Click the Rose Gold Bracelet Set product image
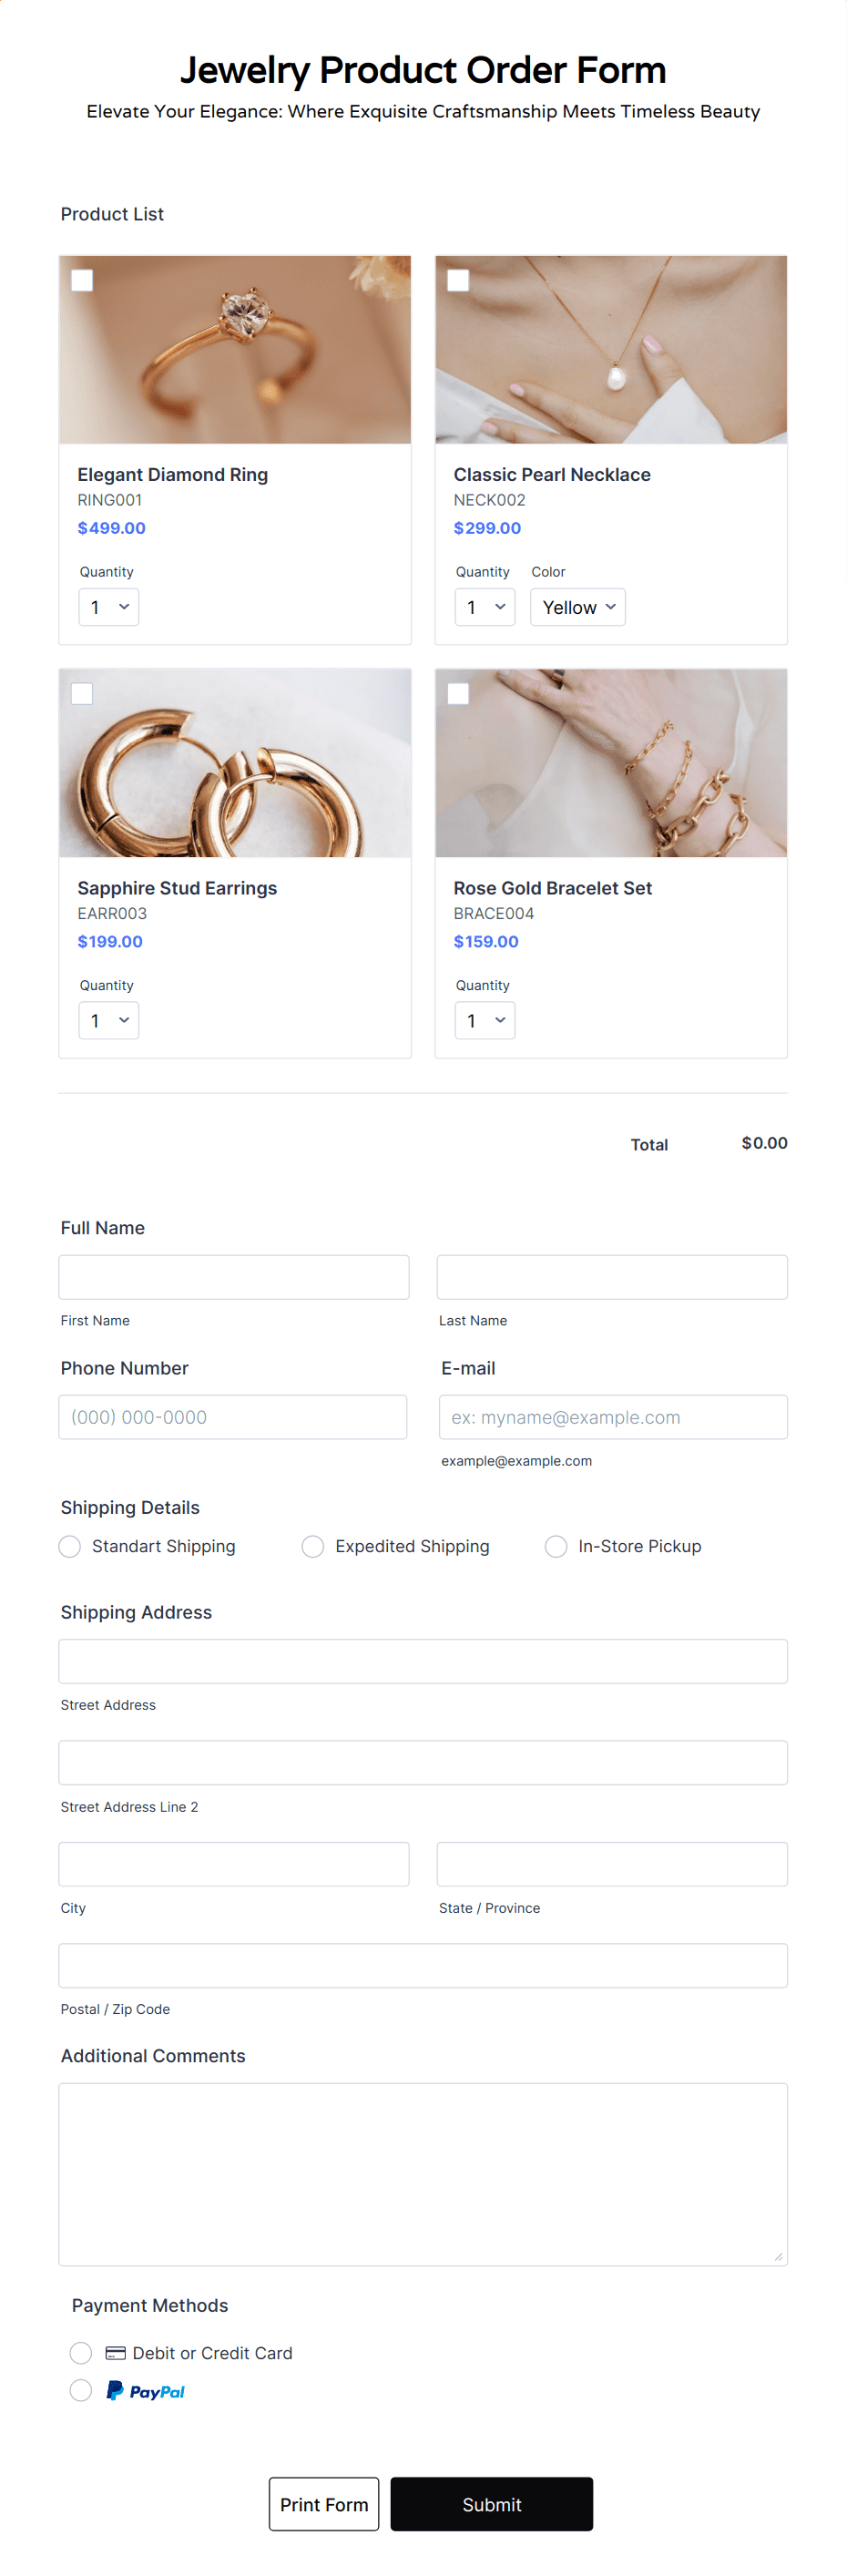Image resolution: width=847 pixels, height=2576 pixels. [x=611, y=763]
